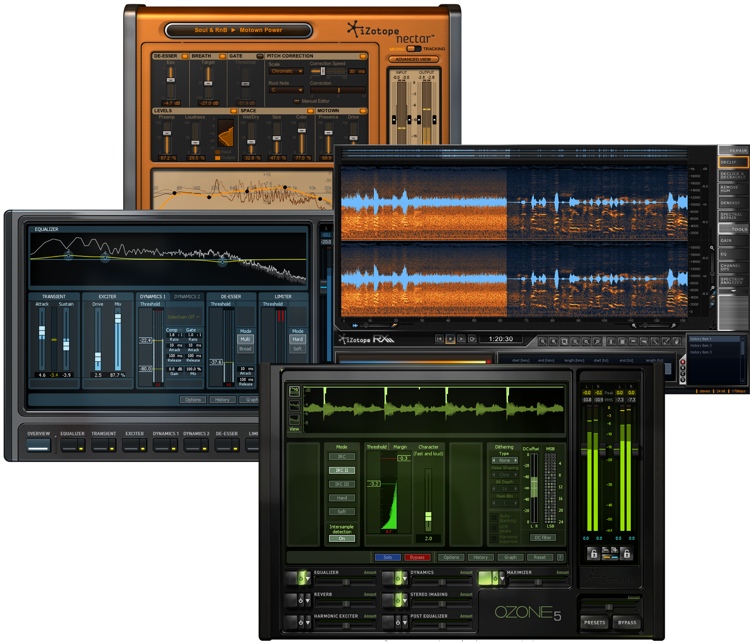Switch to Dynamics 2 tab in blue plugin

coord(187,297)
